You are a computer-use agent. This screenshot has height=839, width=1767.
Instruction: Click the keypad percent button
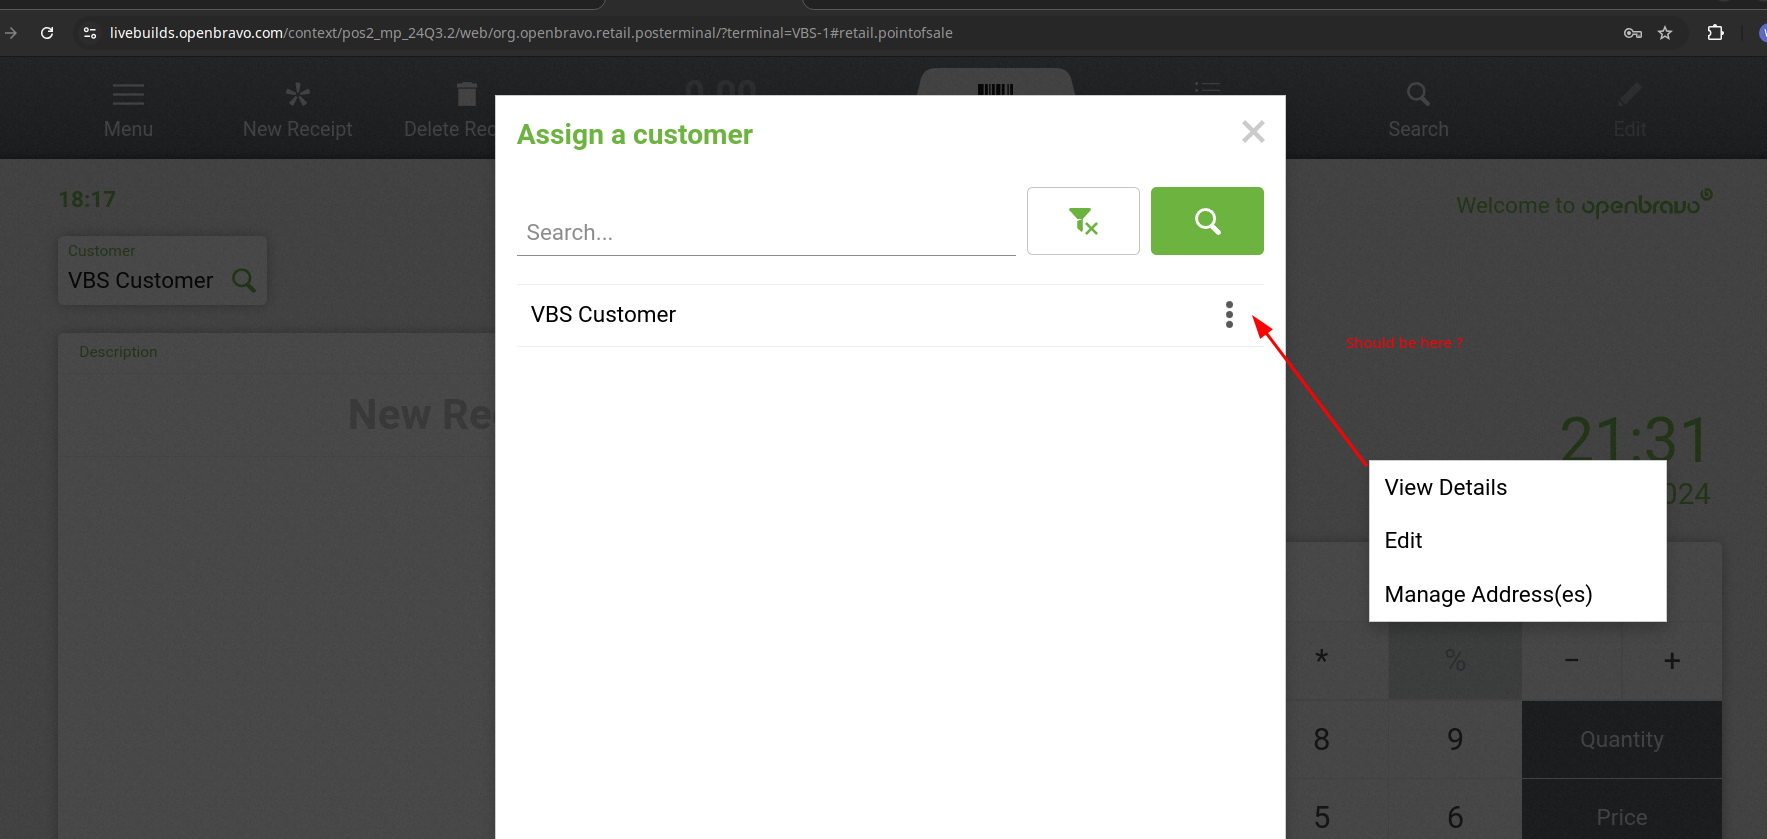(1455, 660)
